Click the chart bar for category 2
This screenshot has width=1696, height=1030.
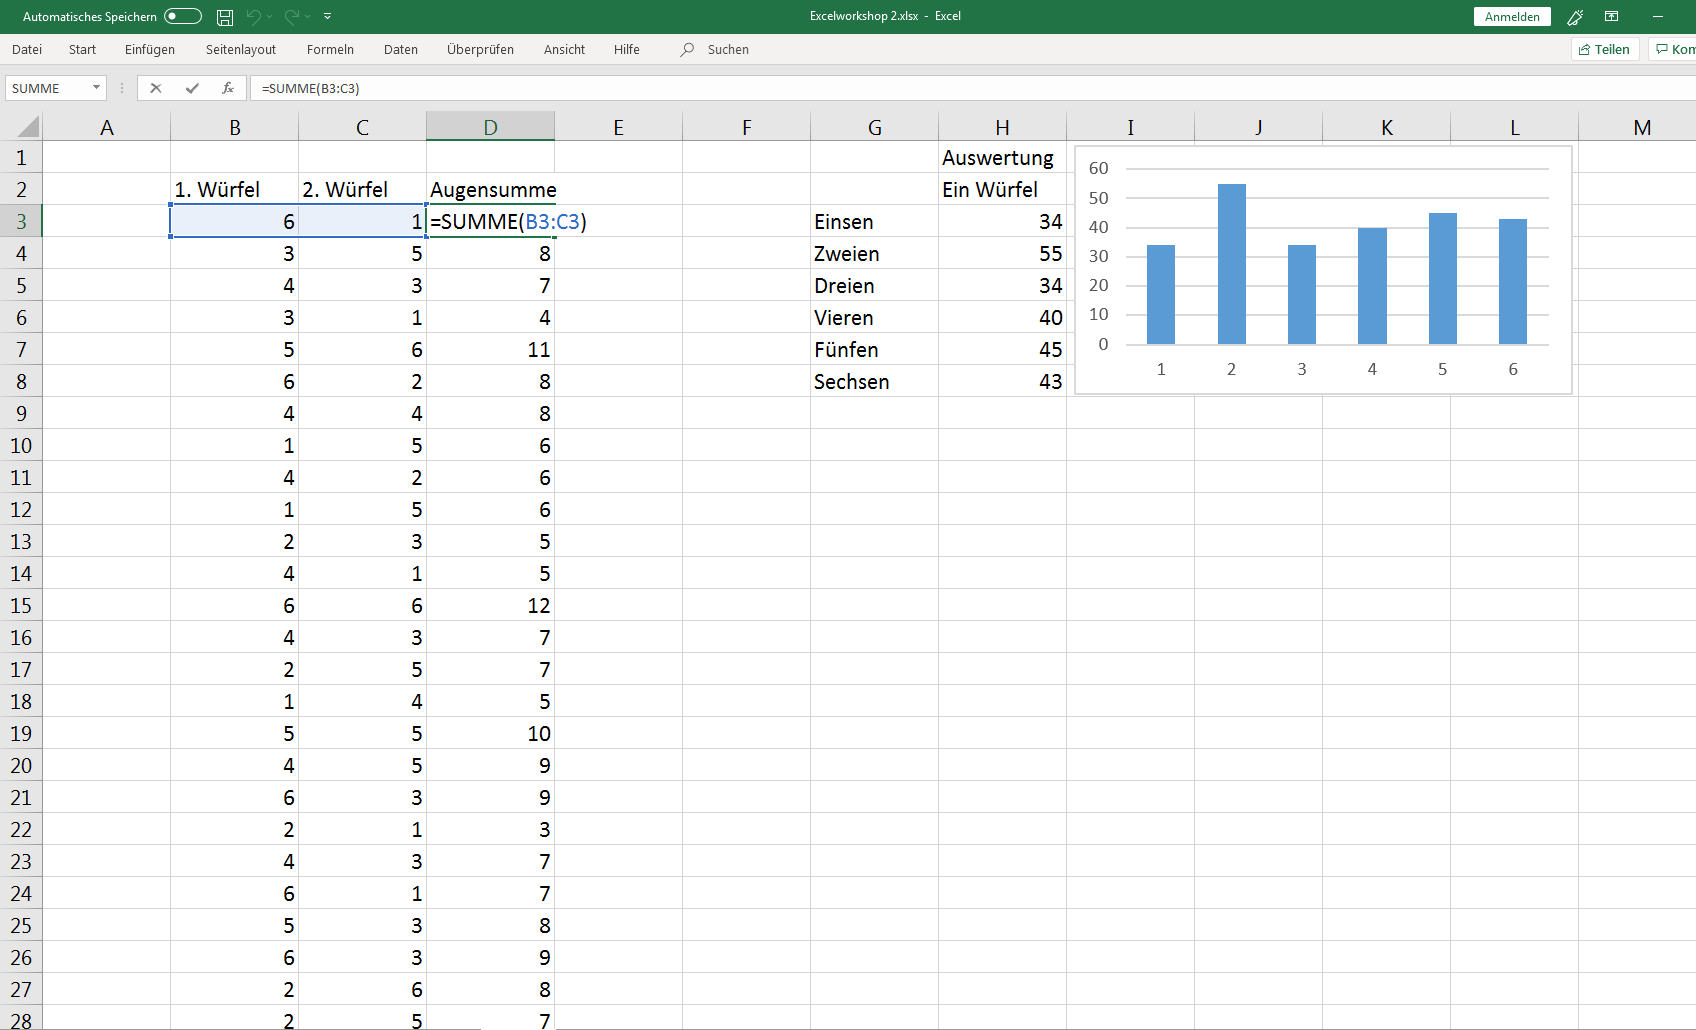click(x=1232, y=264)
